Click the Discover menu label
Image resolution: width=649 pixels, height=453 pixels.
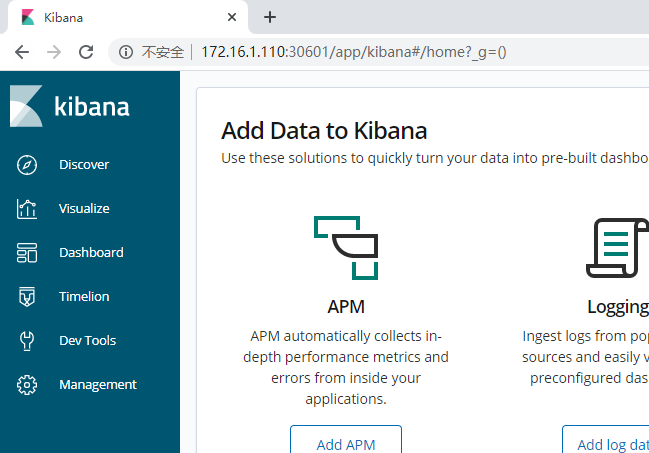click(x=84, y=165)
